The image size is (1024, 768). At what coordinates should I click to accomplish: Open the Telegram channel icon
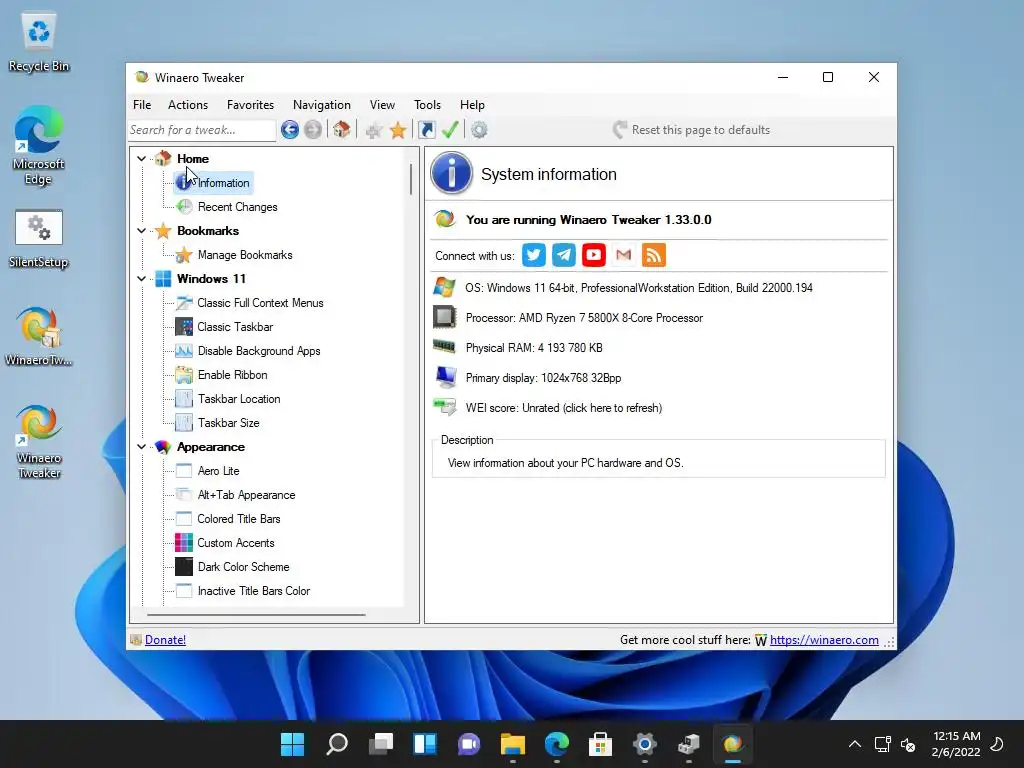pos(564,255)
